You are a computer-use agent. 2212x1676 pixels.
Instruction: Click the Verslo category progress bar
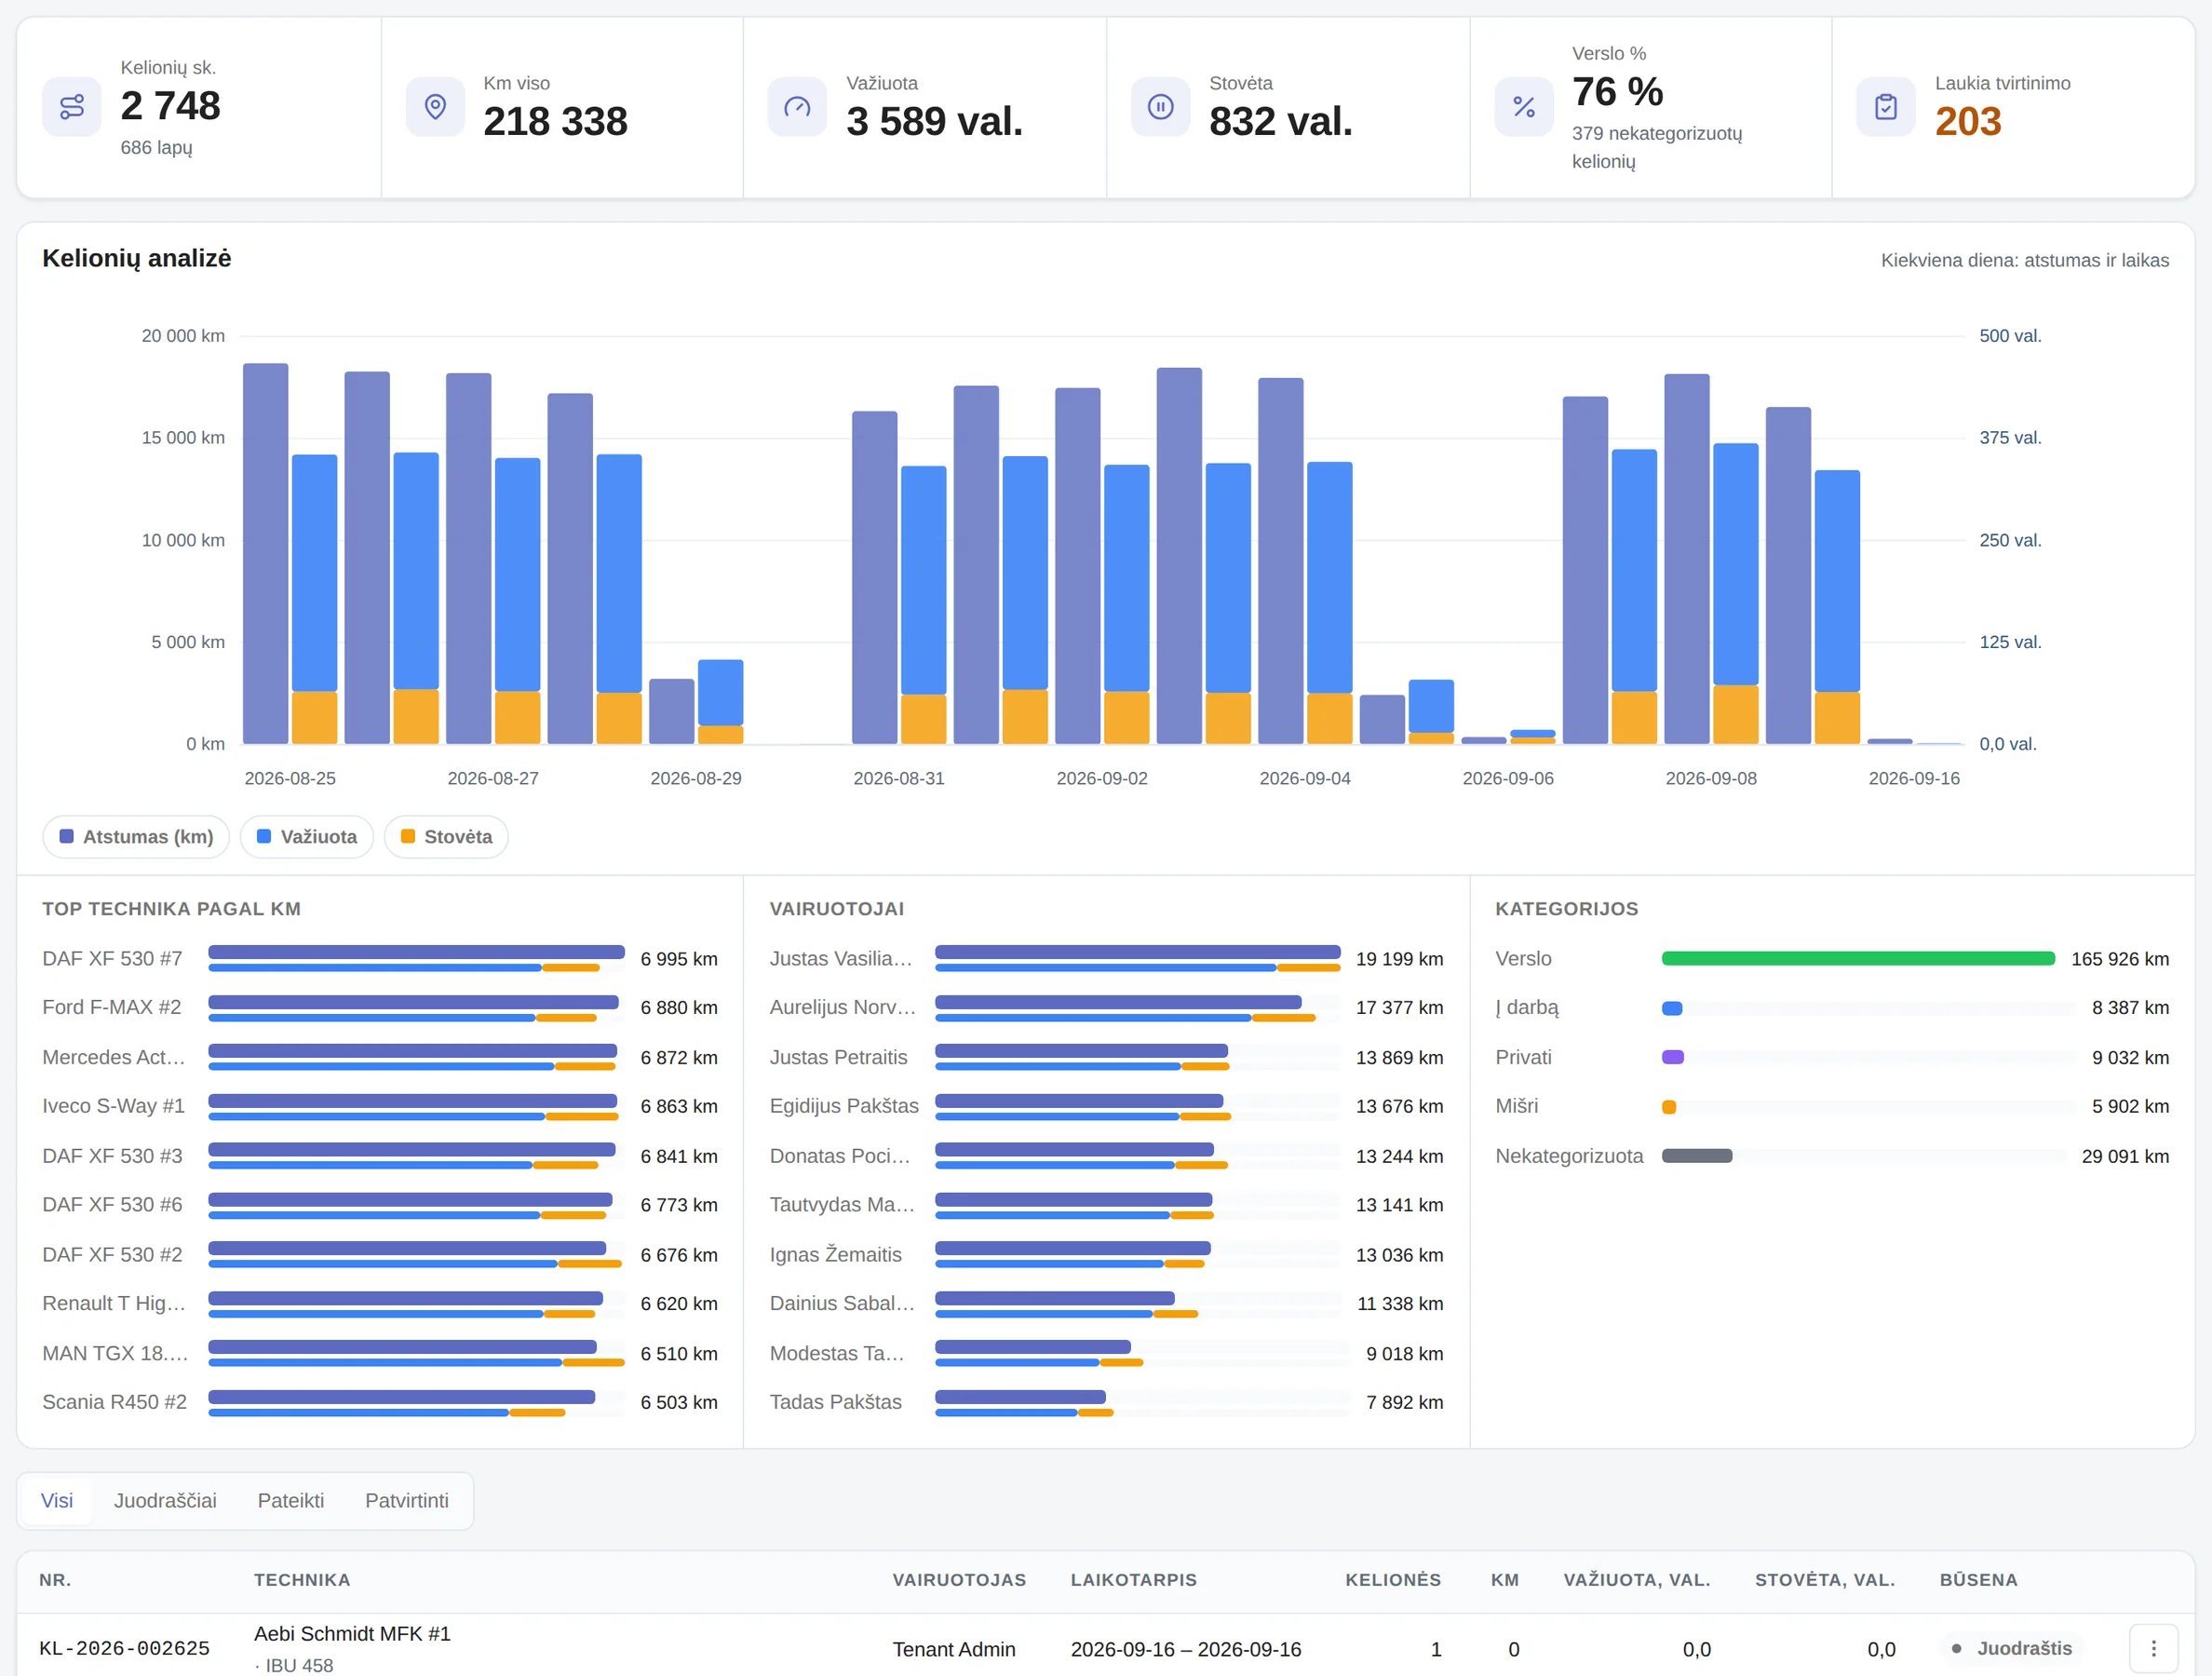coord(1858,959)
